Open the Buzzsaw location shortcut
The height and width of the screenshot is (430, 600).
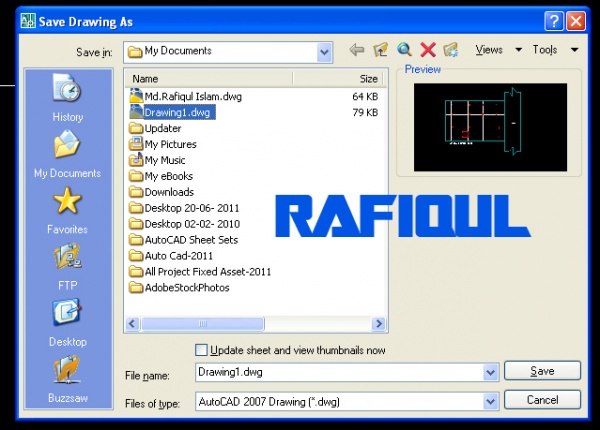[x=67, y=379]
